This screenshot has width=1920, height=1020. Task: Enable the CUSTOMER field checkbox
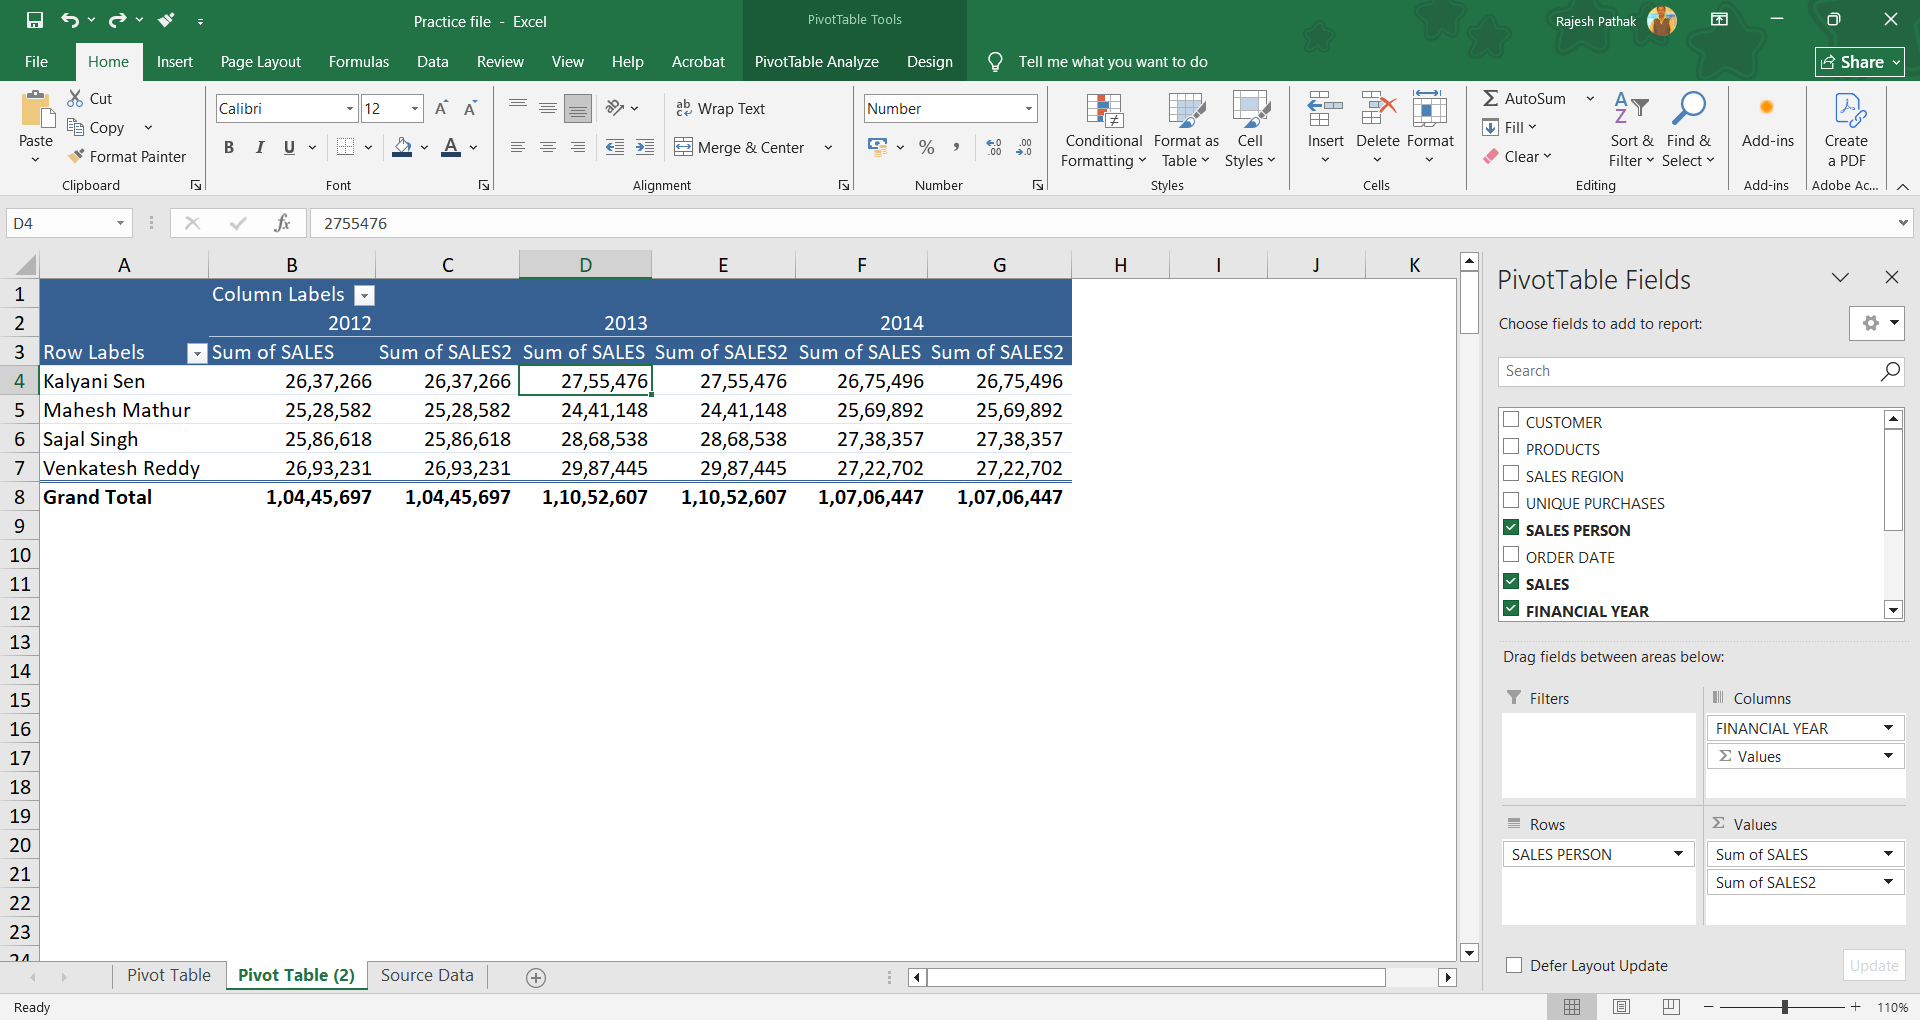(x=1511, y=420)
